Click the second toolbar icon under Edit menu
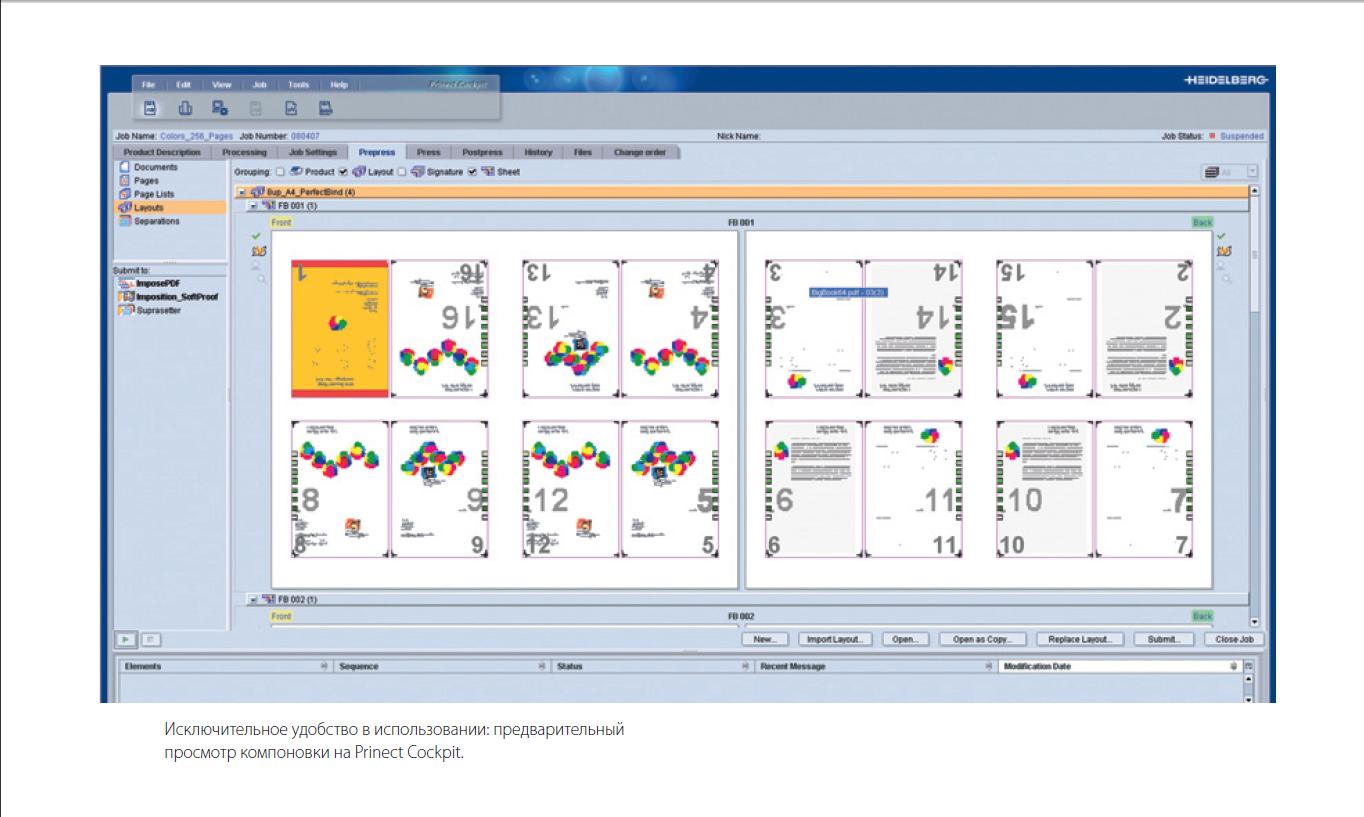Viewport: 1364px width, 817px height. tap(185, 108)
